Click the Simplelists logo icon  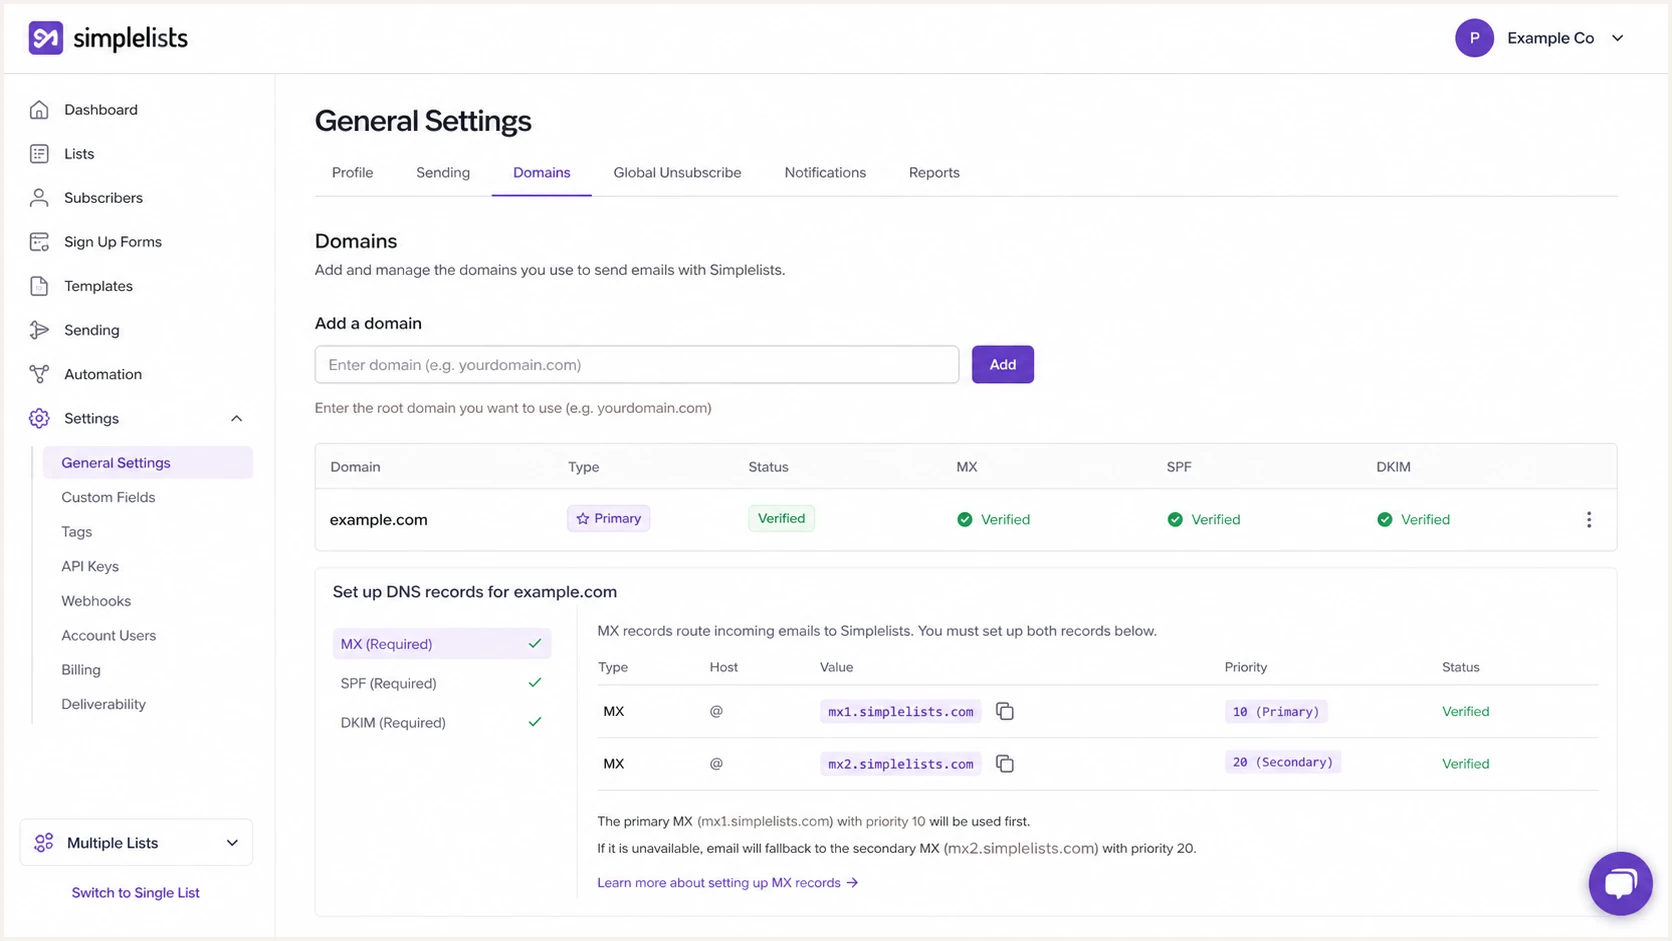pyautogui.click(x=46, y=38)
